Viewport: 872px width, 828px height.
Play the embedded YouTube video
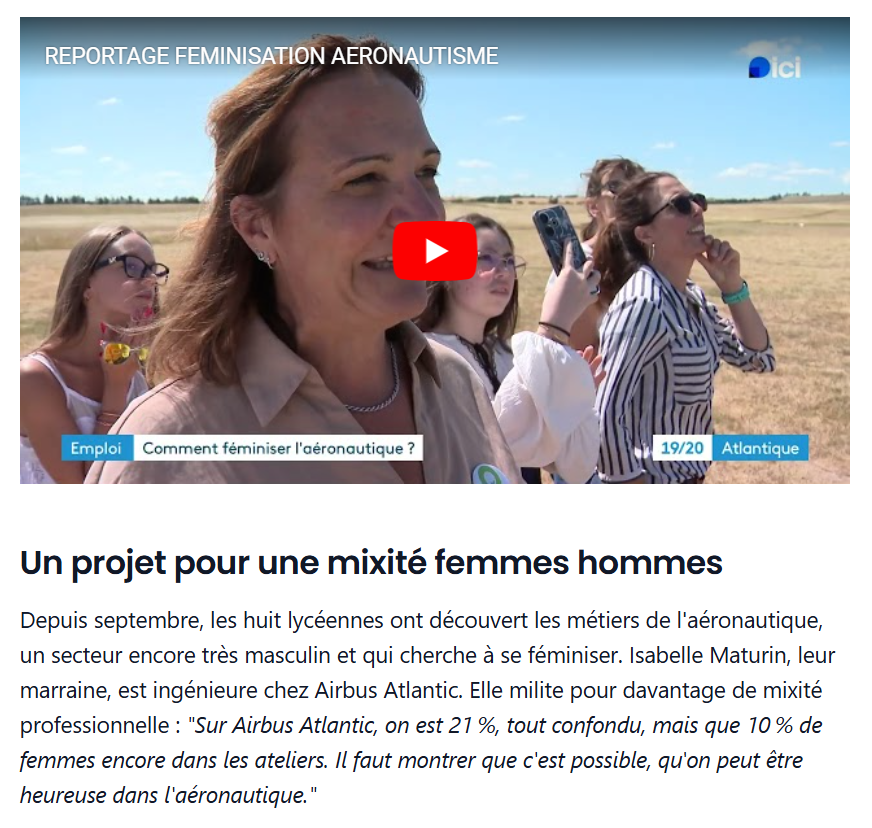(435, 251)
